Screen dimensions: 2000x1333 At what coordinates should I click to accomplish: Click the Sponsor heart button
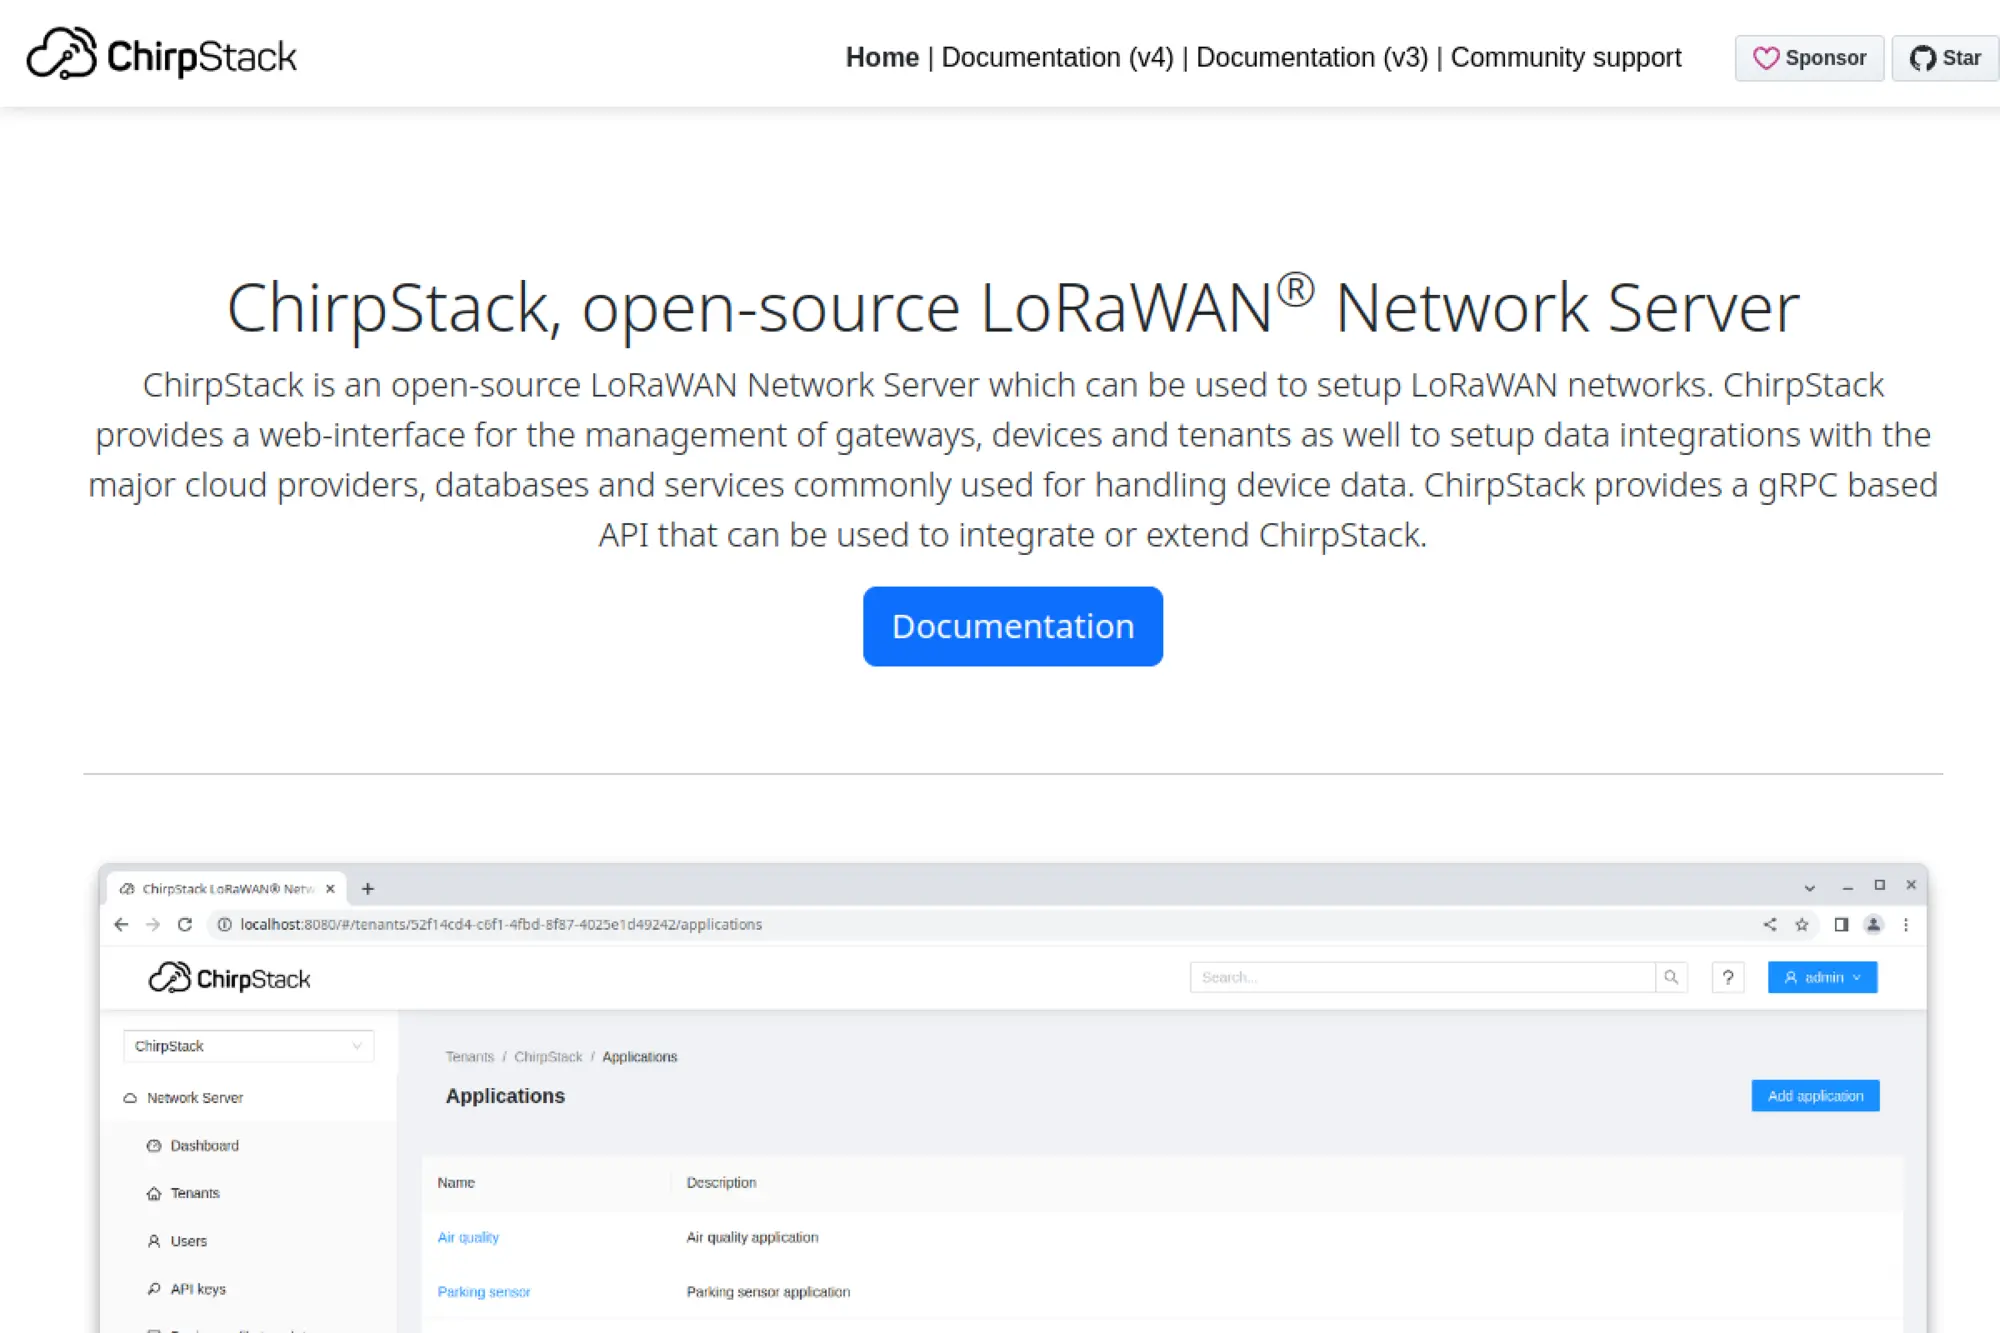1809,58
